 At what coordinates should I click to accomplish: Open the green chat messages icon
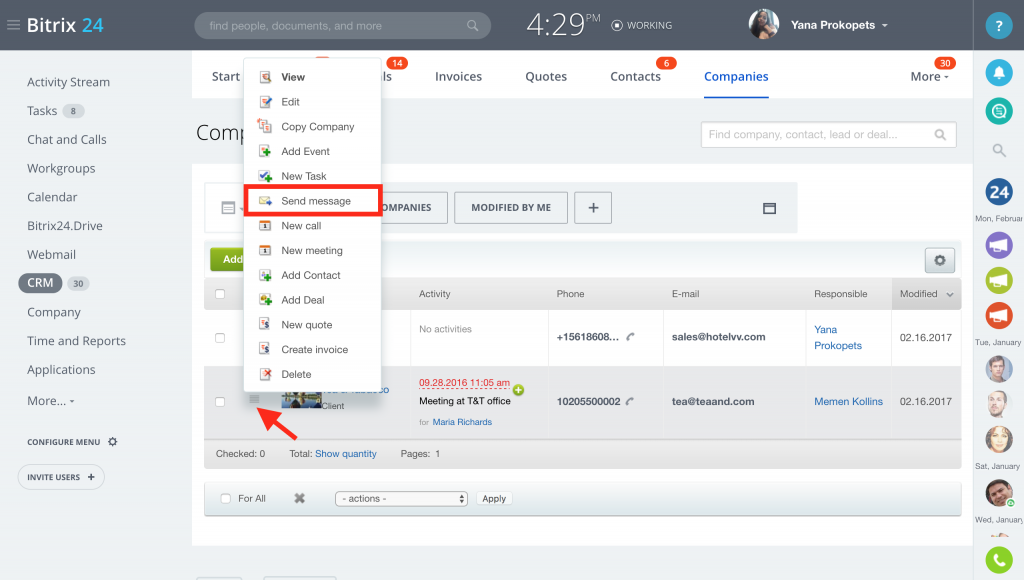999,111
